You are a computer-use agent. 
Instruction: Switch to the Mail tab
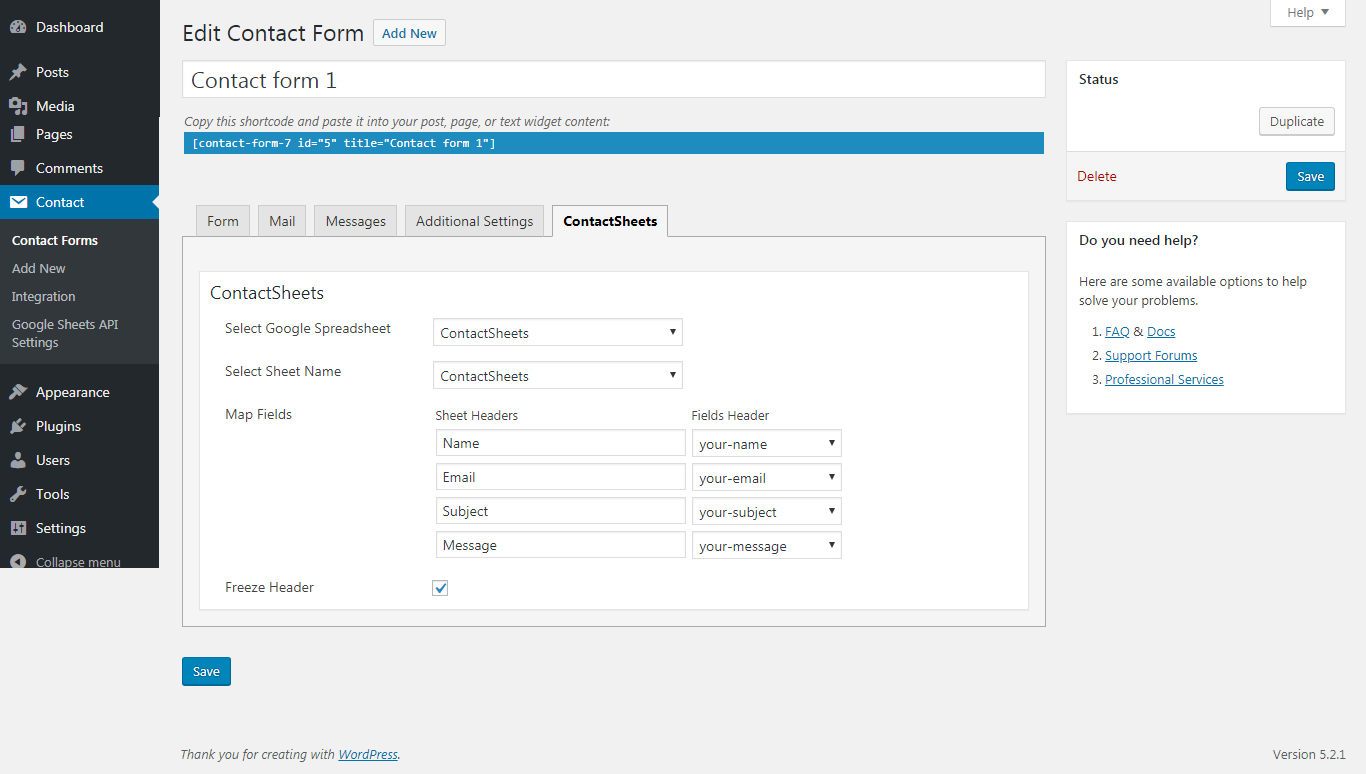pyautogui.click(x=282, y=221)
